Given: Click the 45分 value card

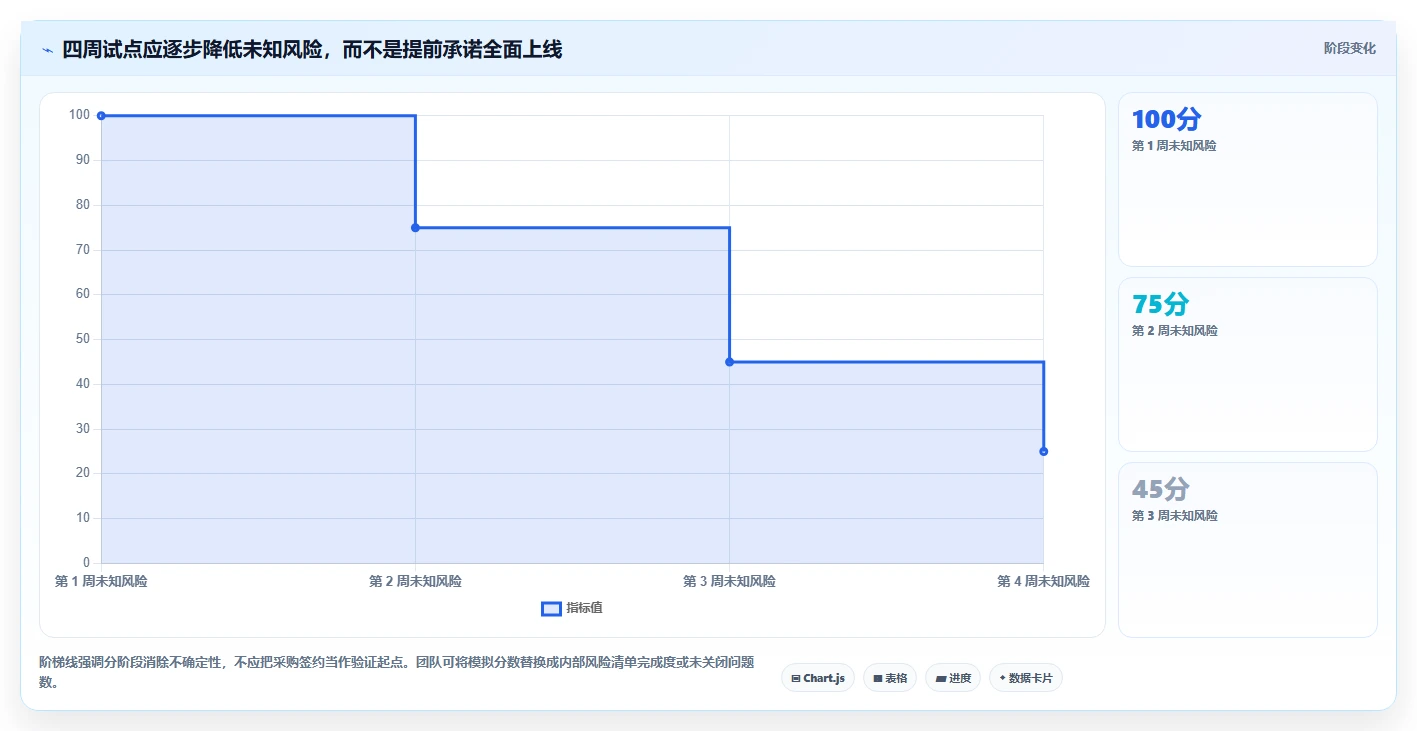Looking at the screenshot, I should coord(1247,550).
